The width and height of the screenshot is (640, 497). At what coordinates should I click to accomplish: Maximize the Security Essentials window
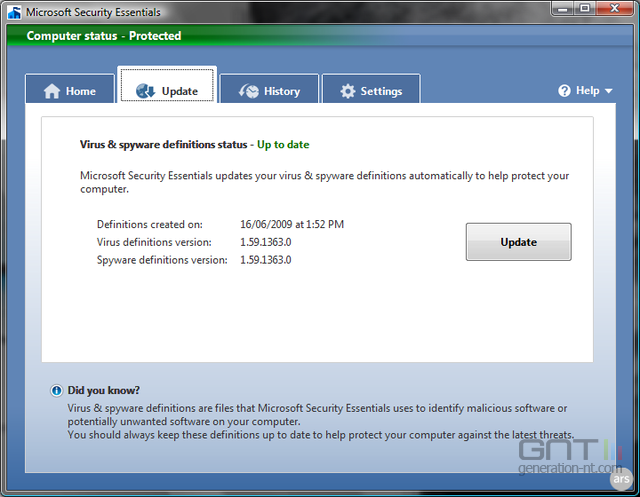(584, 8)
